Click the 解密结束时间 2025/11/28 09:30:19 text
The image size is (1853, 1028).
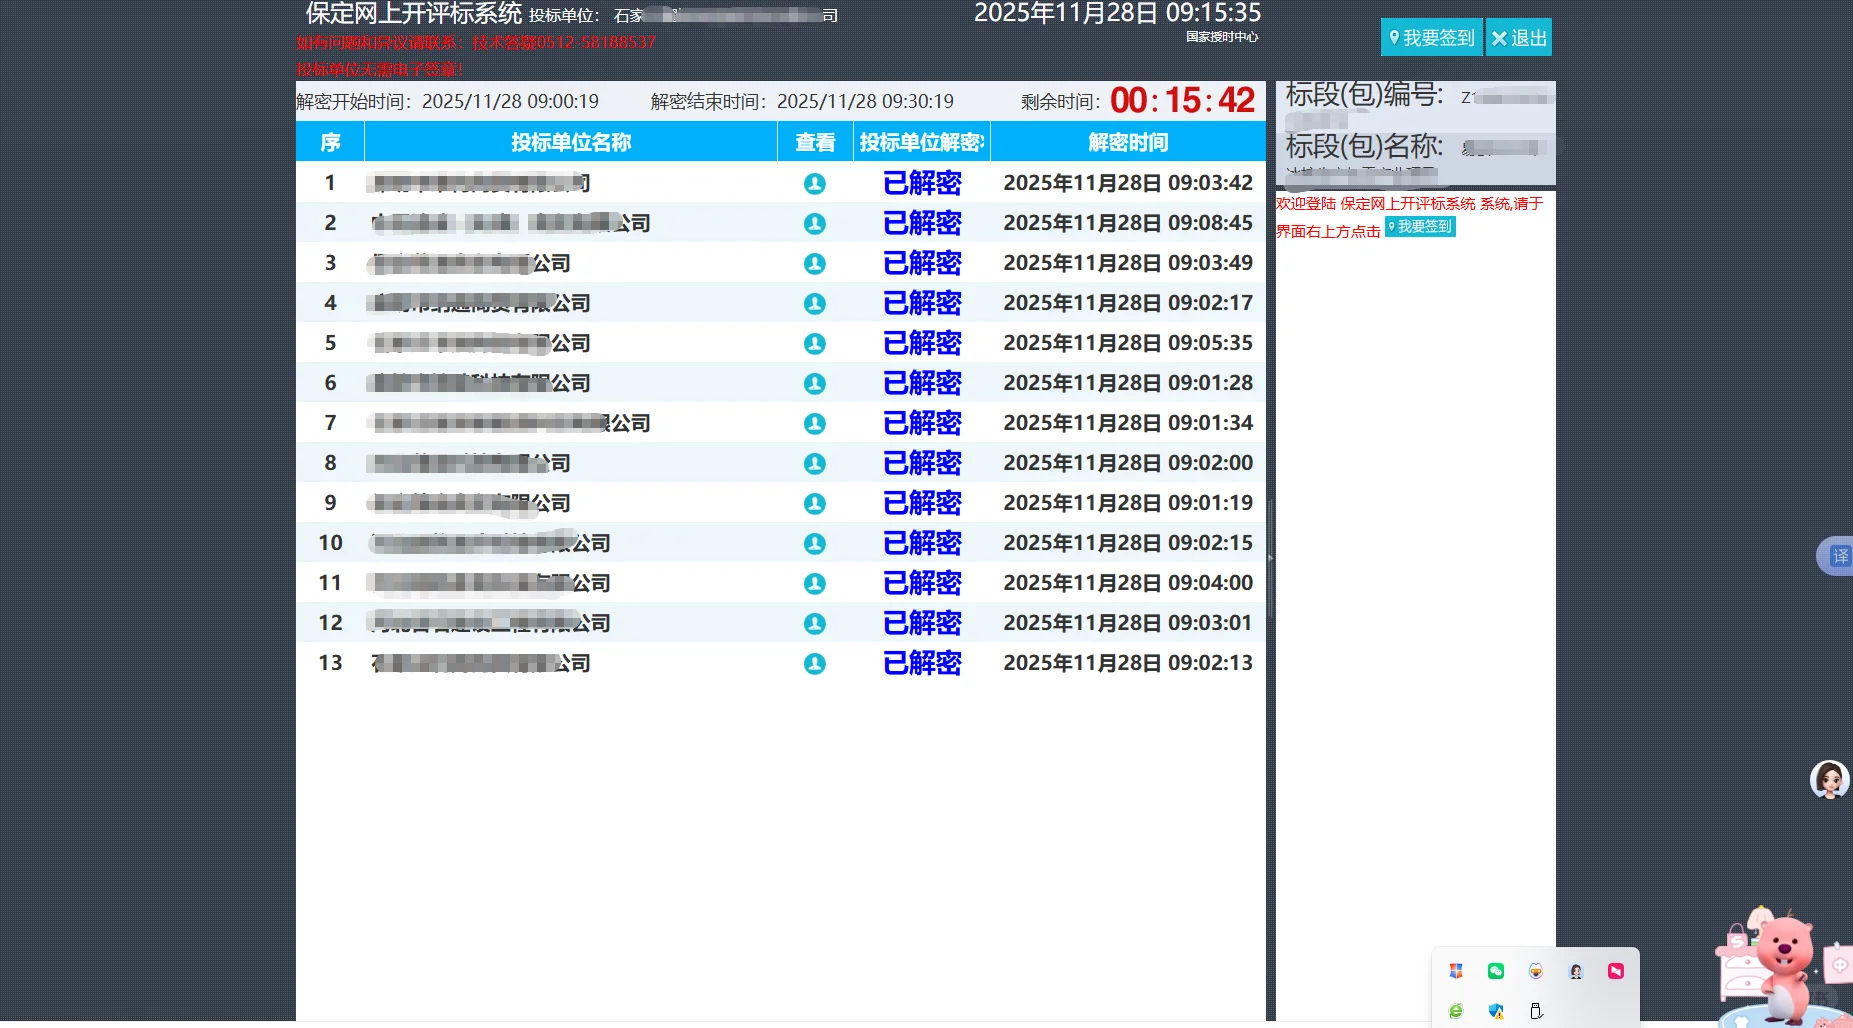point(802,102)
